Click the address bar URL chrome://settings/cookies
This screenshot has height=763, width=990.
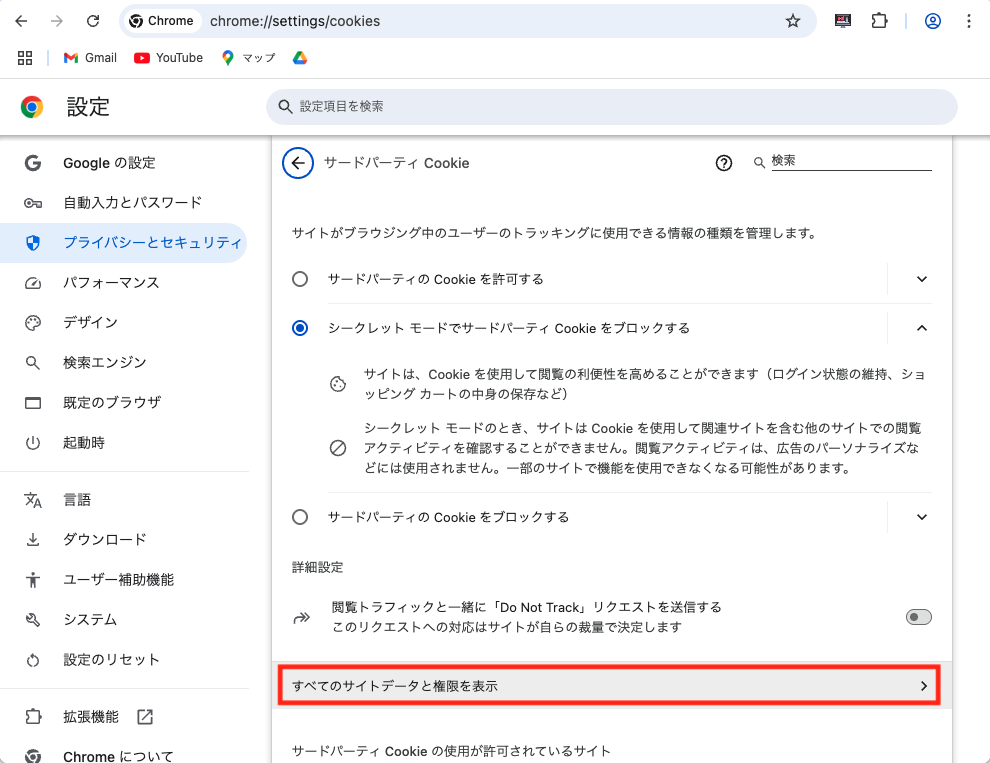point(295,21)
